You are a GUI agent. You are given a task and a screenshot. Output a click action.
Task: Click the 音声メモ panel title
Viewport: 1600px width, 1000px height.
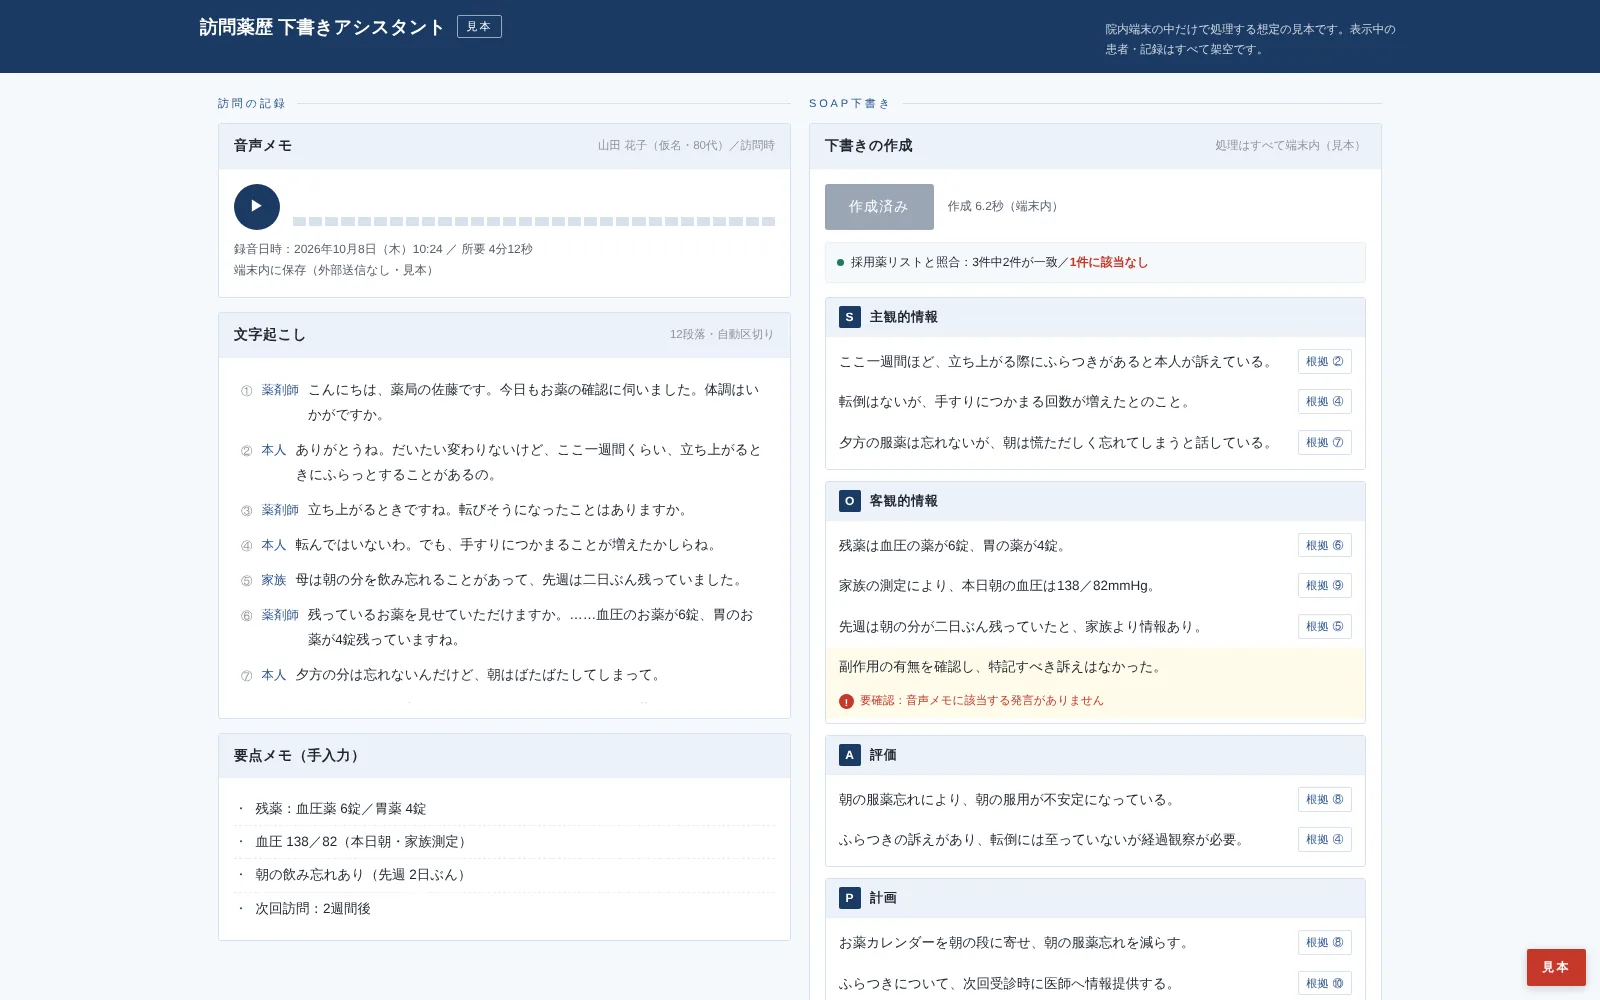point(263,146)
